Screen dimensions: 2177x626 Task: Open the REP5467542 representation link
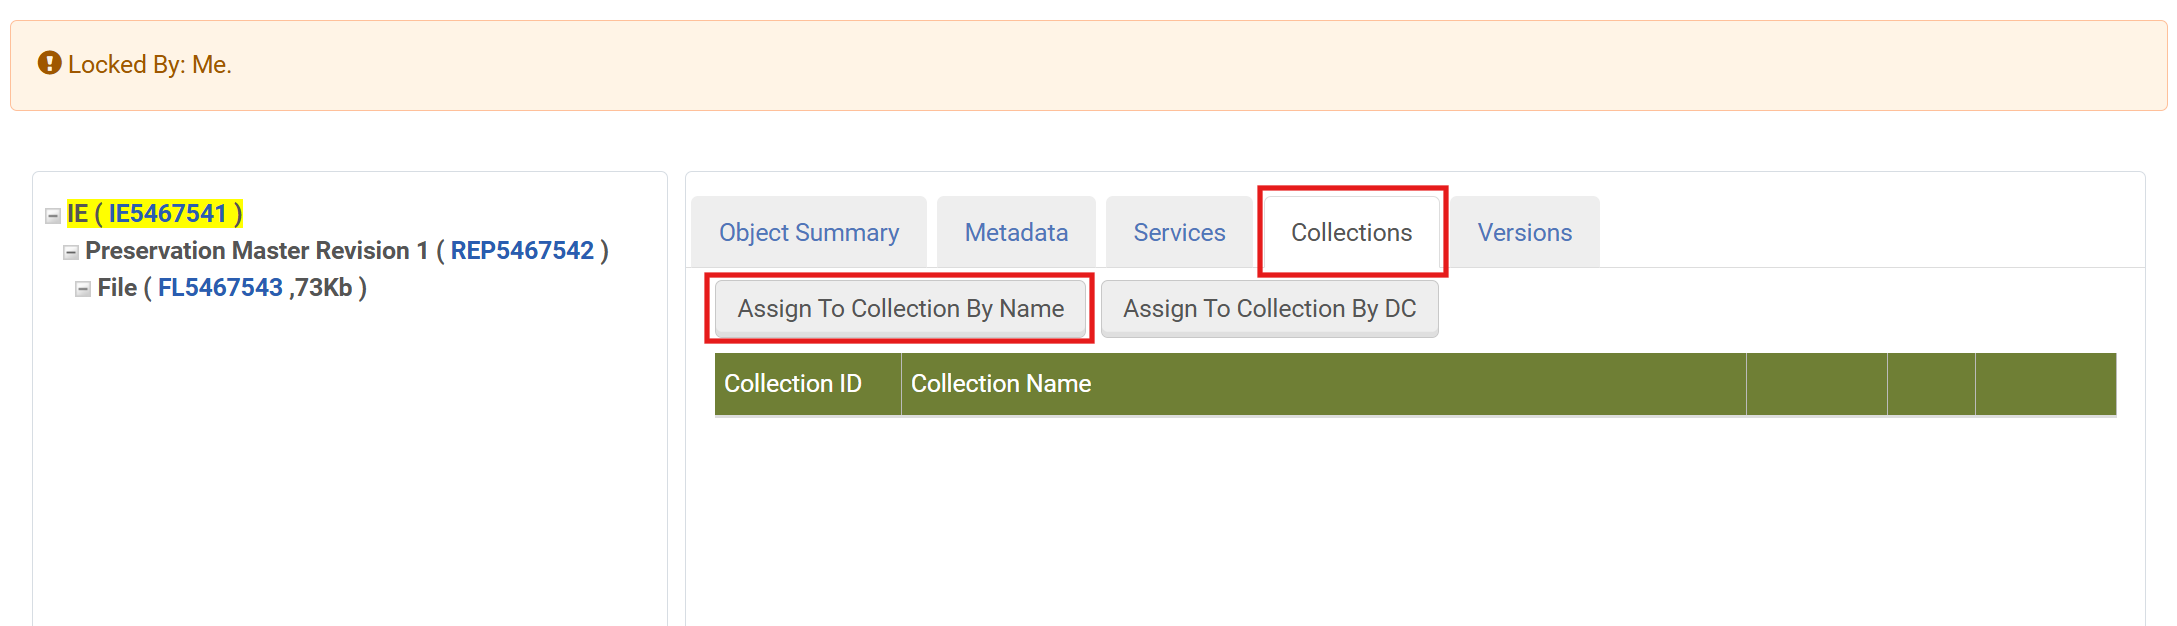click(x=523, y=250)
